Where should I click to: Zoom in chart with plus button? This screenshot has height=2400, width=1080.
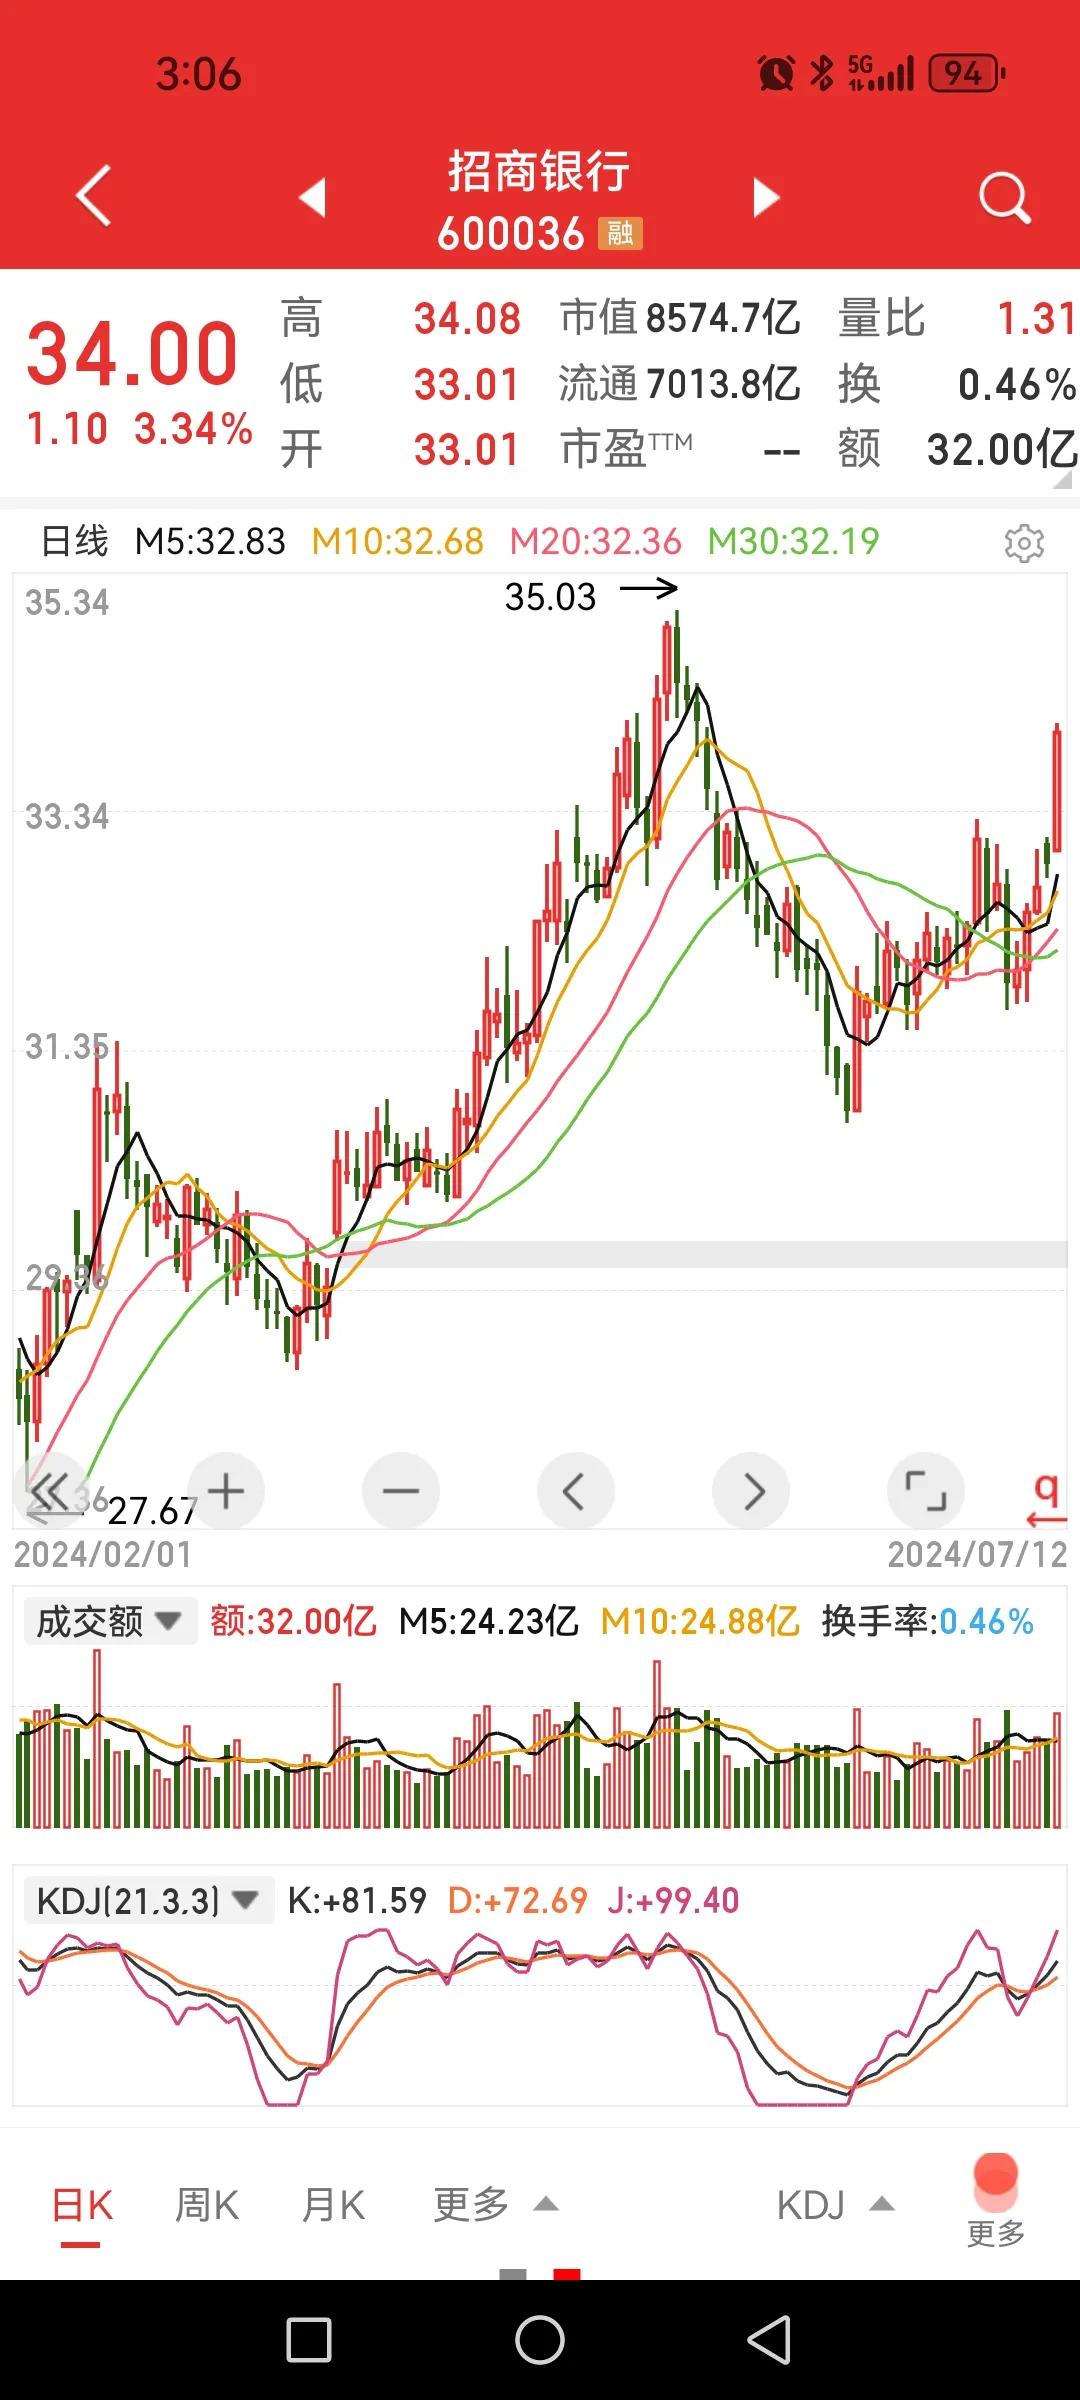pos(226,1491)
